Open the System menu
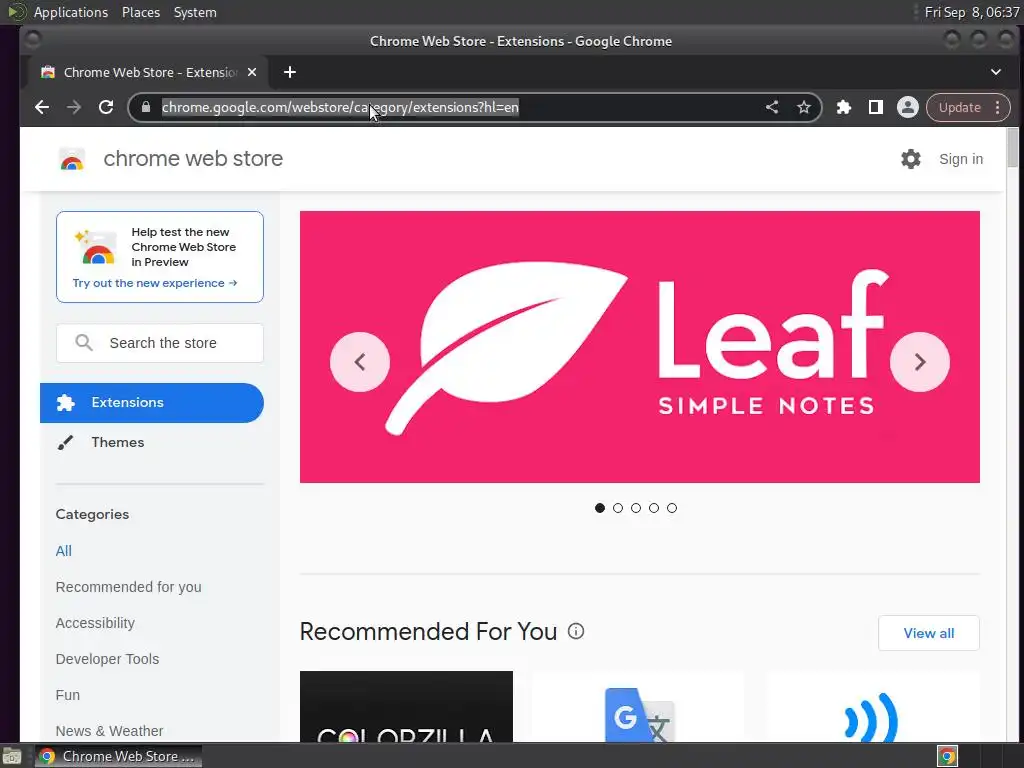 tap(195, 12)
